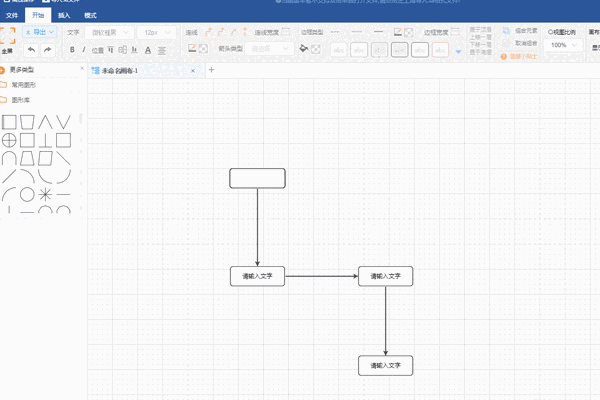This screenshot has width=600, height=400.
Task: Click the undo arrow icon
Action: click(31, 49)
